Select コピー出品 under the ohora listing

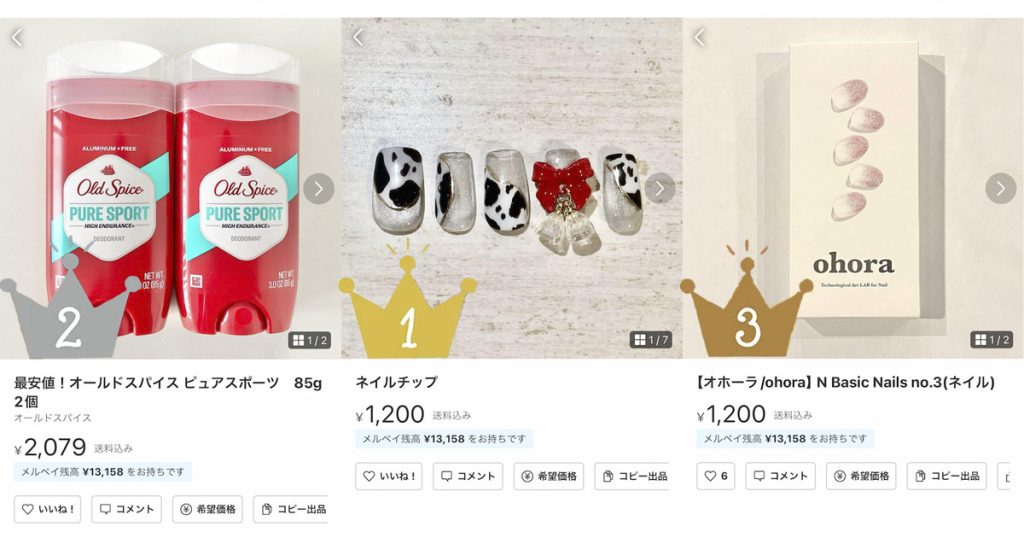point(947,477)
